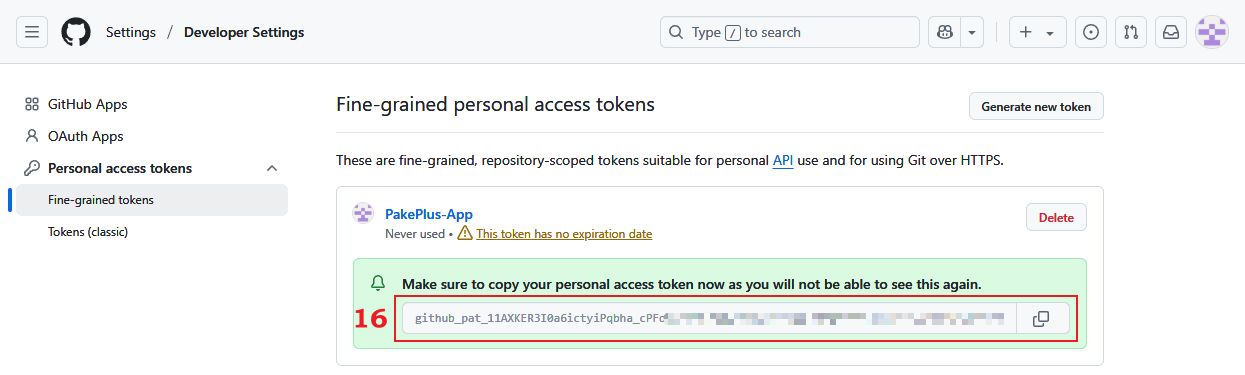This screenshot has height=375, width=1245.
Task: Open the create new plus dropdown
Action: [1037, 32]
